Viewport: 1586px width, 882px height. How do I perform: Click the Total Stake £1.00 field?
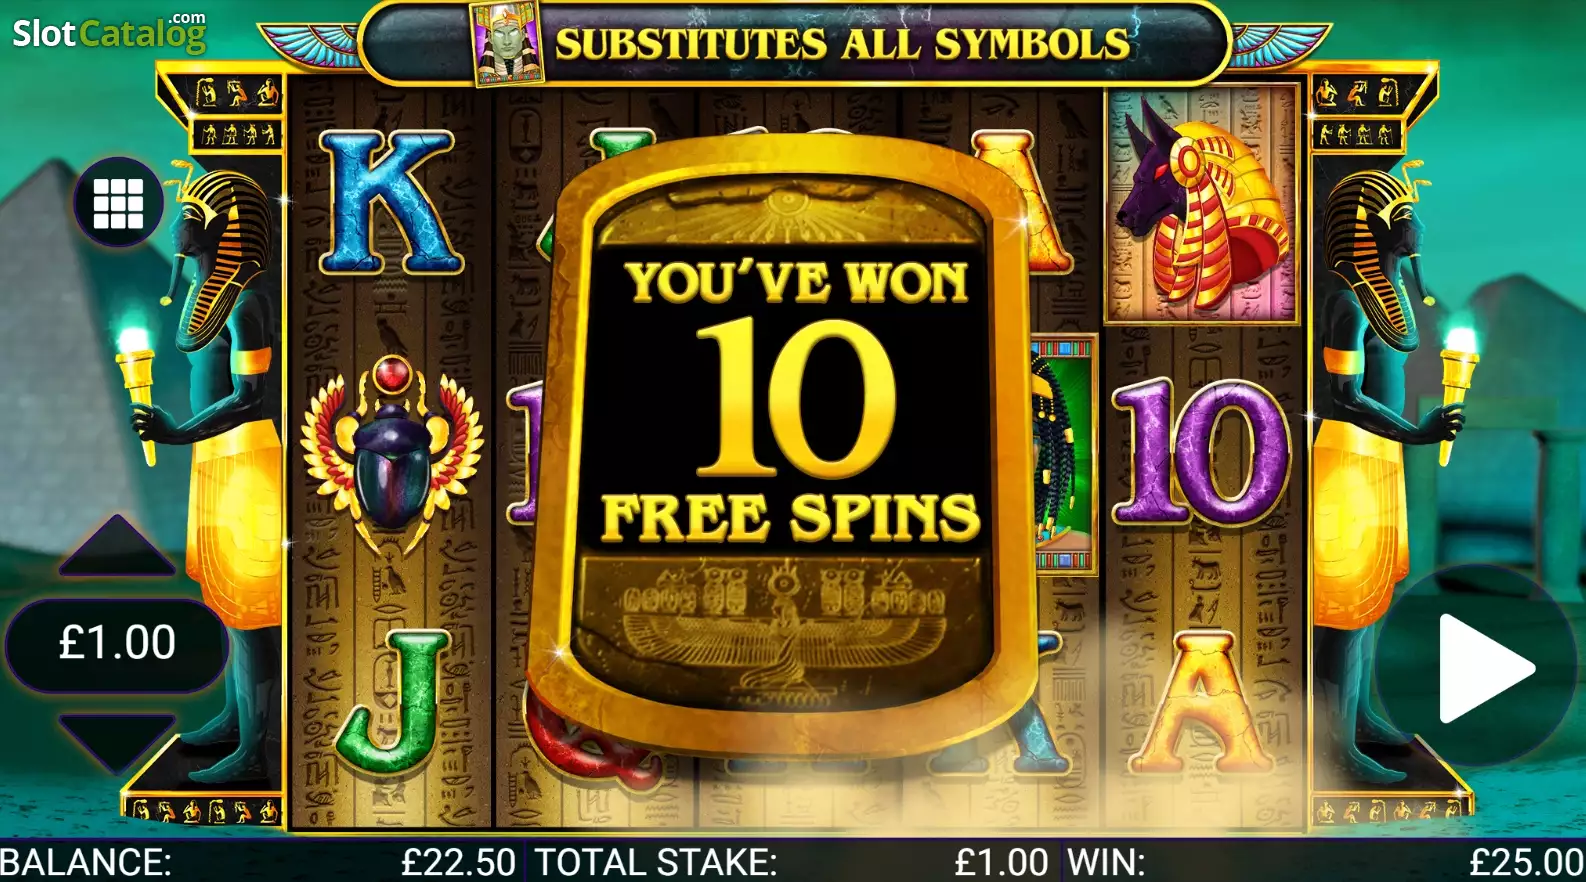point(792,861)
